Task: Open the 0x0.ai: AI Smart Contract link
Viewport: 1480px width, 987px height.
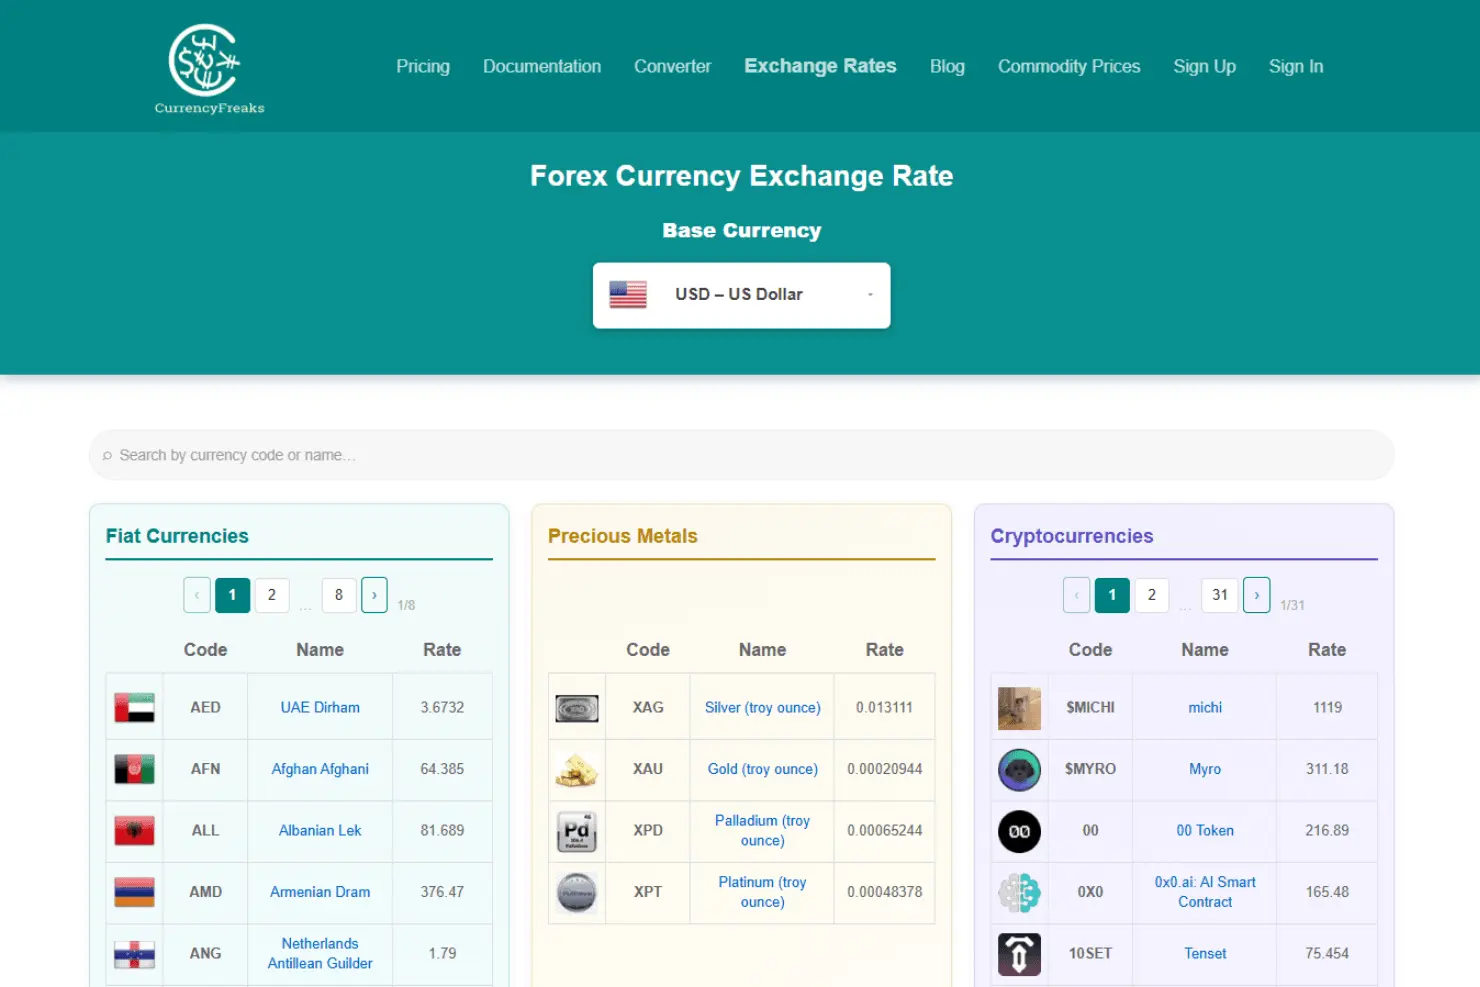Action: pyautogui.click(x=1205, y=892)
